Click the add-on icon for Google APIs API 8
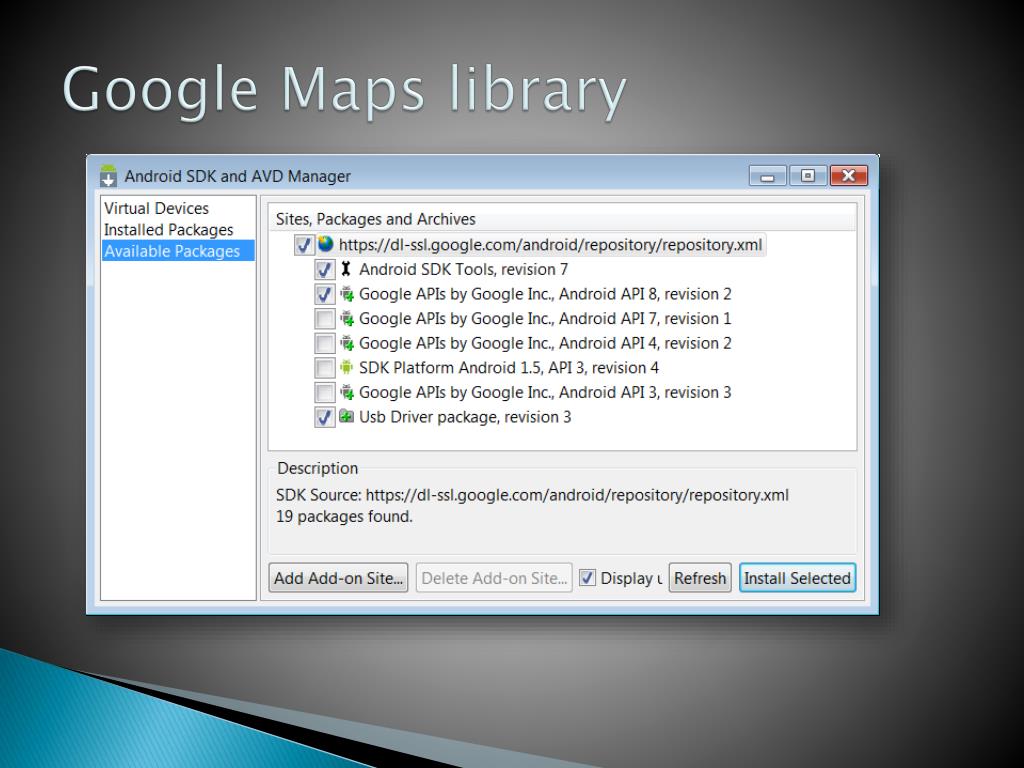This screenshot has width=1024, height=768. pyautogui.click(x=347, y=294)
